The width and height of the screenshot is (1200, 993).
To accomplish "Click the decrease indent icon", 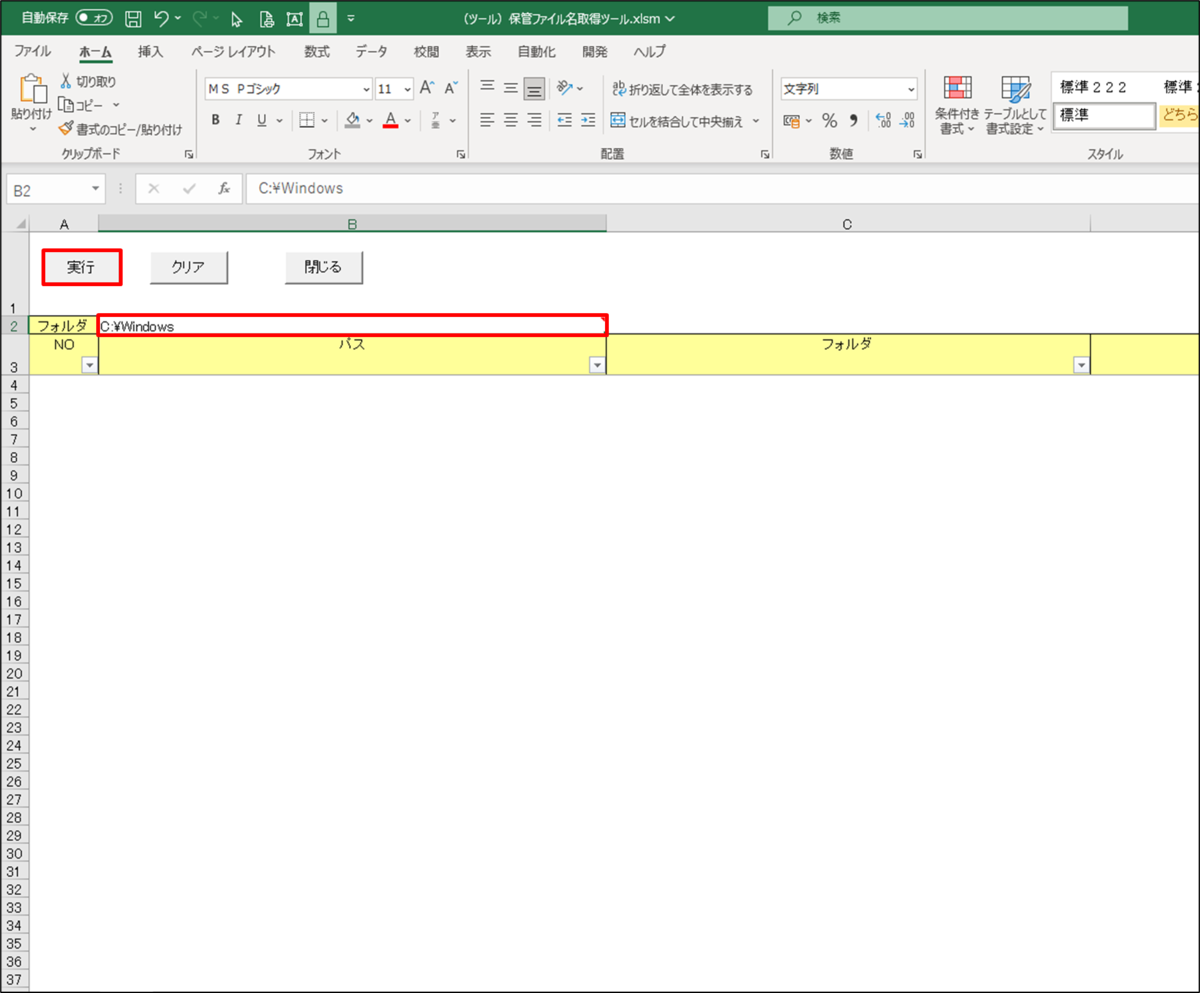I will pyautogui.click(x=565, y=120).
